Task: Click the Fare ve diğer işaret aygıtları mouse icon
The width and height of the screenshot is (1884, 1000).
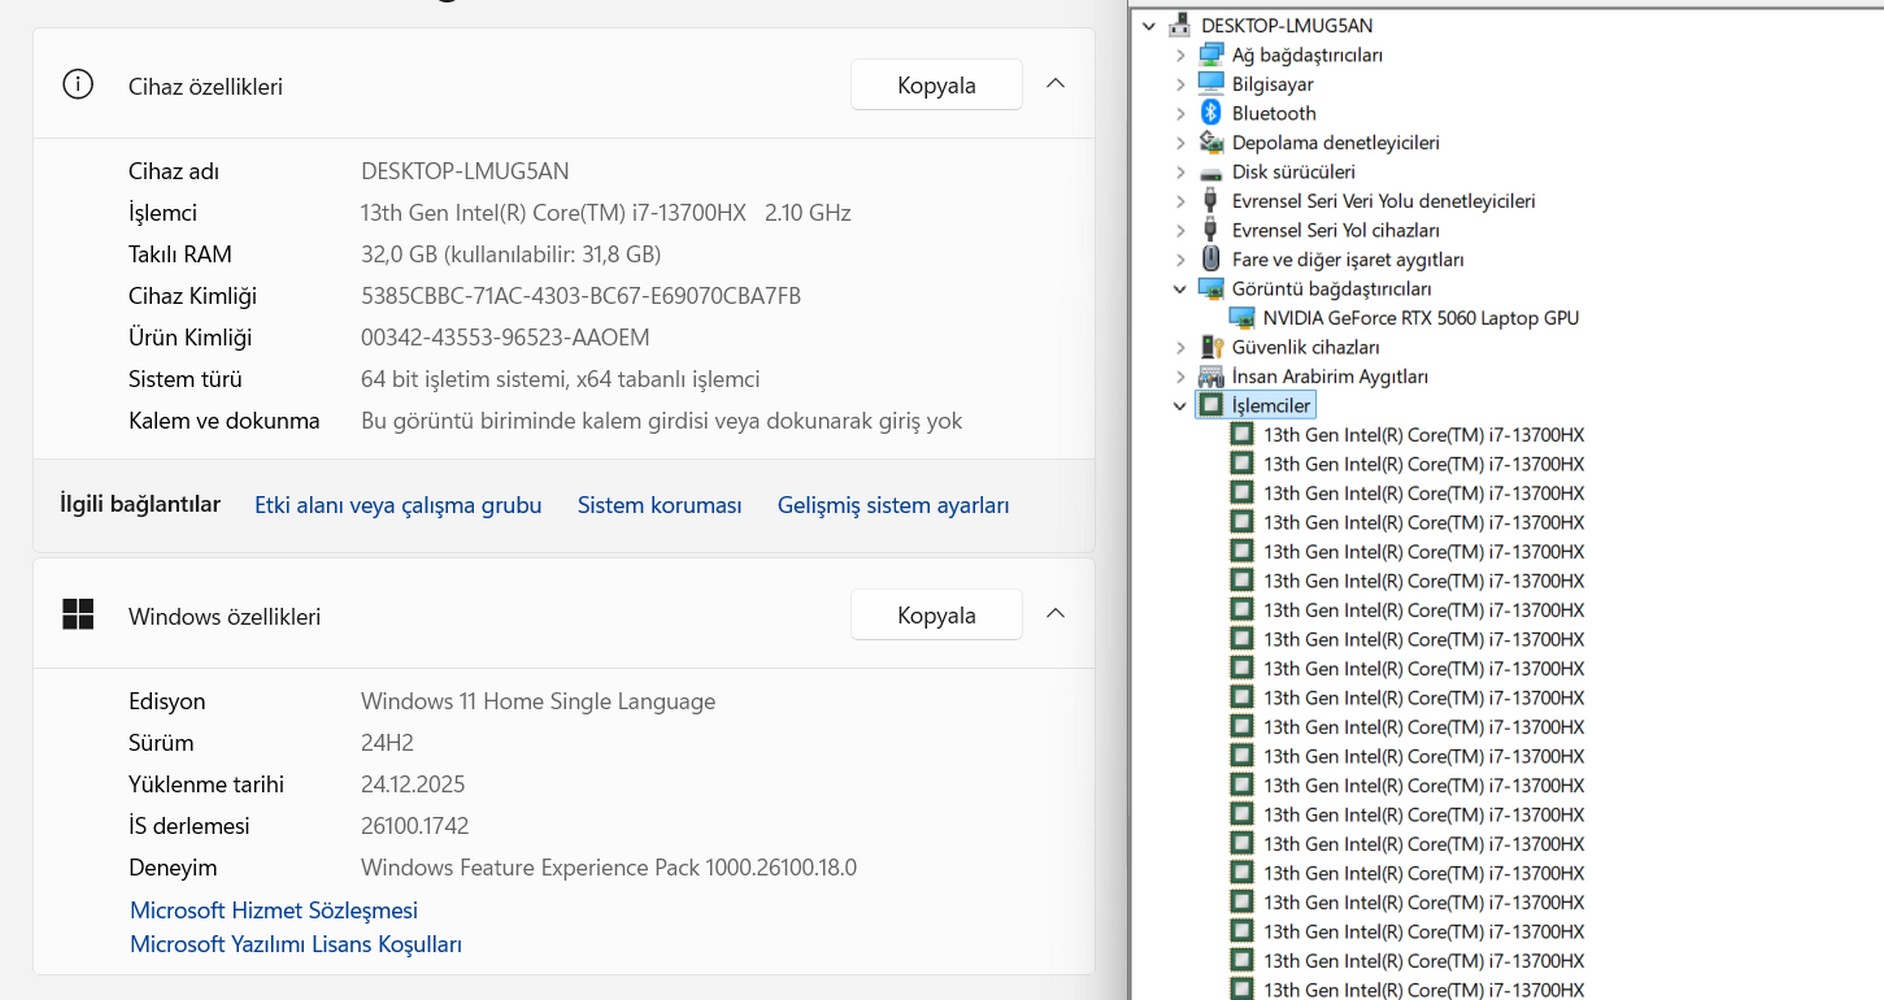Action: pyautogui.click(x=1211, y=260)
